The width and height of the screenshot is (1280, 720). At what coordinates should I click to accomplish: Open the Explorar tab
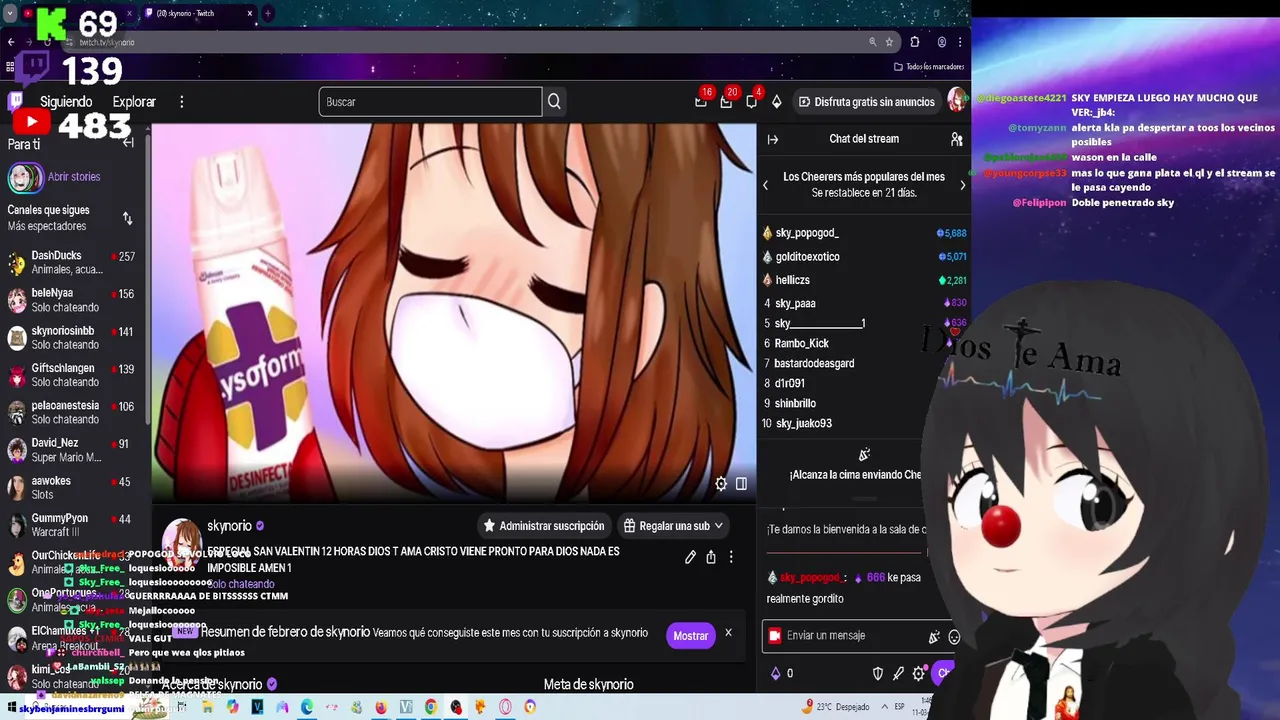coord(134,102)
